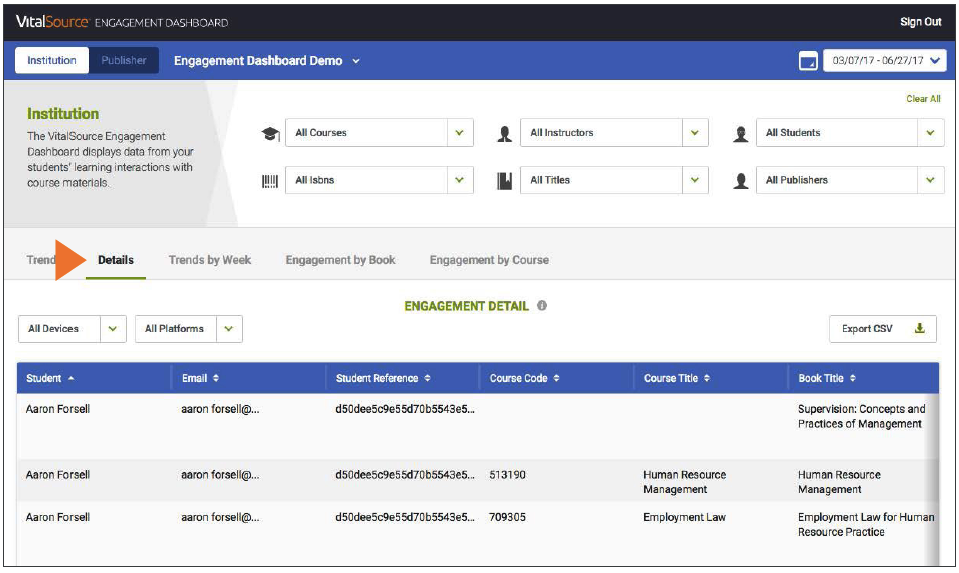This screenshot has width=959, height=573.
Task: Switch to the Institution view
Action: 51,61
